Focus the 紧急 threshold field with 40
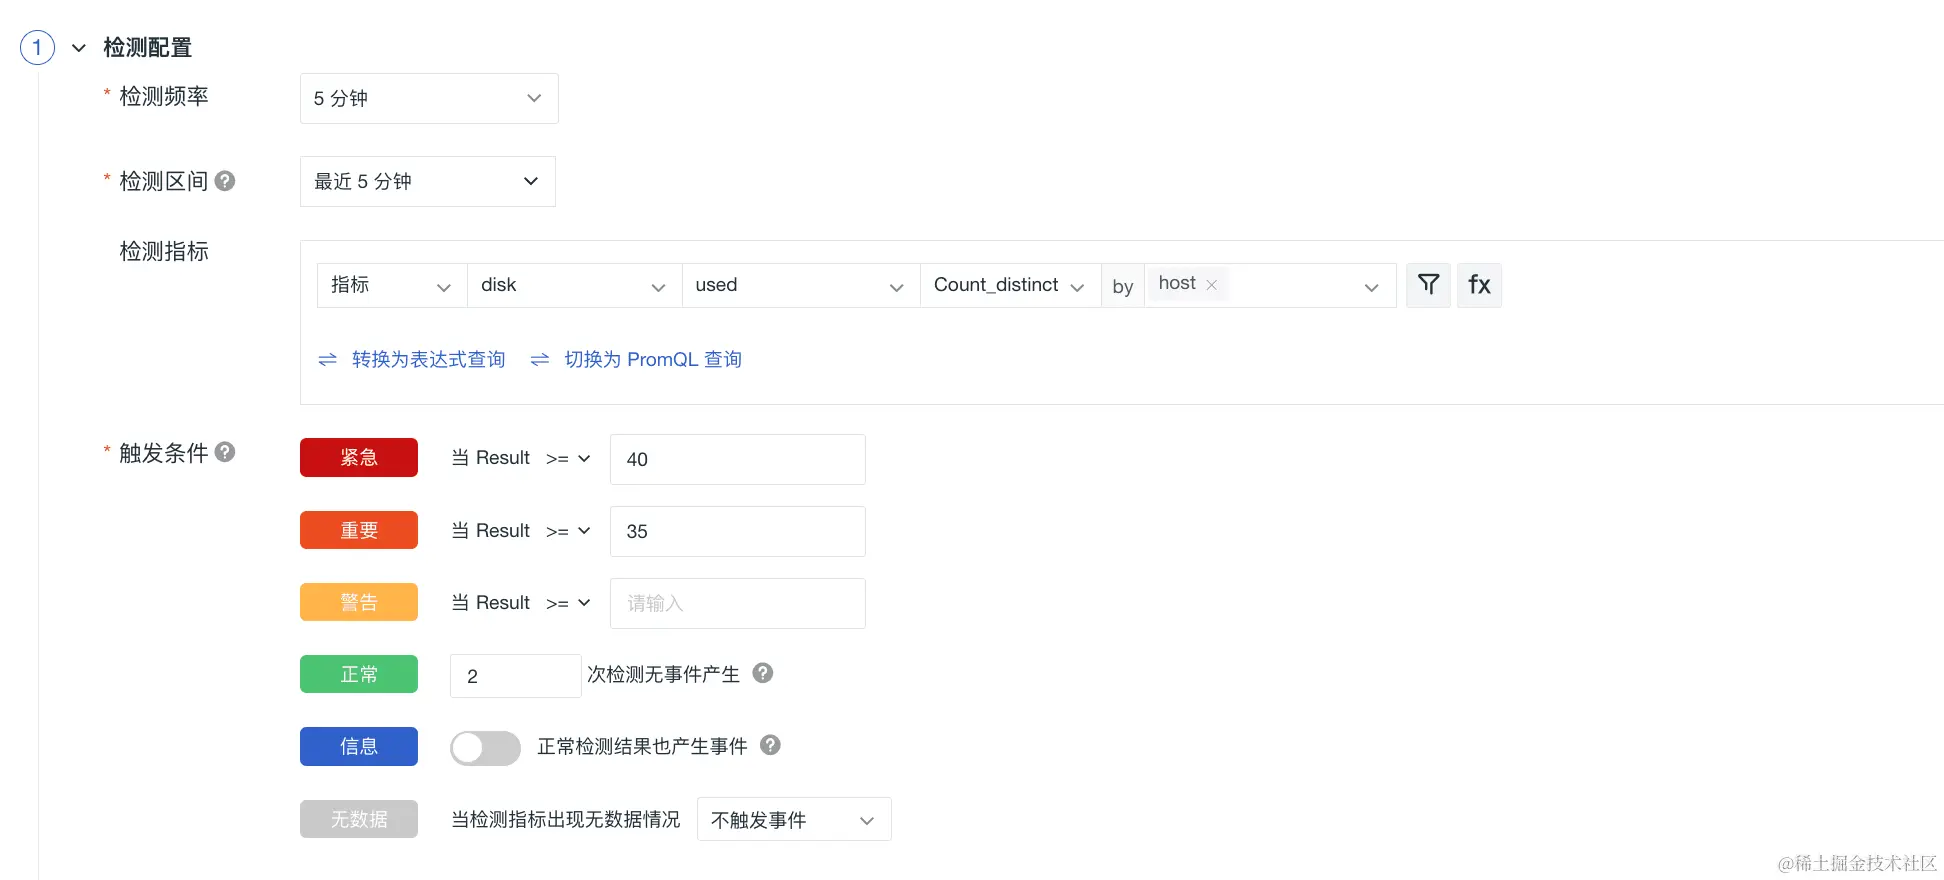Screen dimensions: 1944x880 click(738, 459)
